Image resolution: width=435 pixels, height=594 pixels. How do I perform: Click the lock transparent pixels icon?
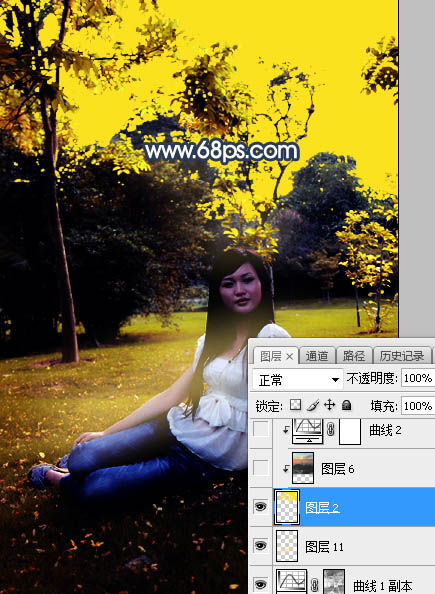click(x=295, y=405)
